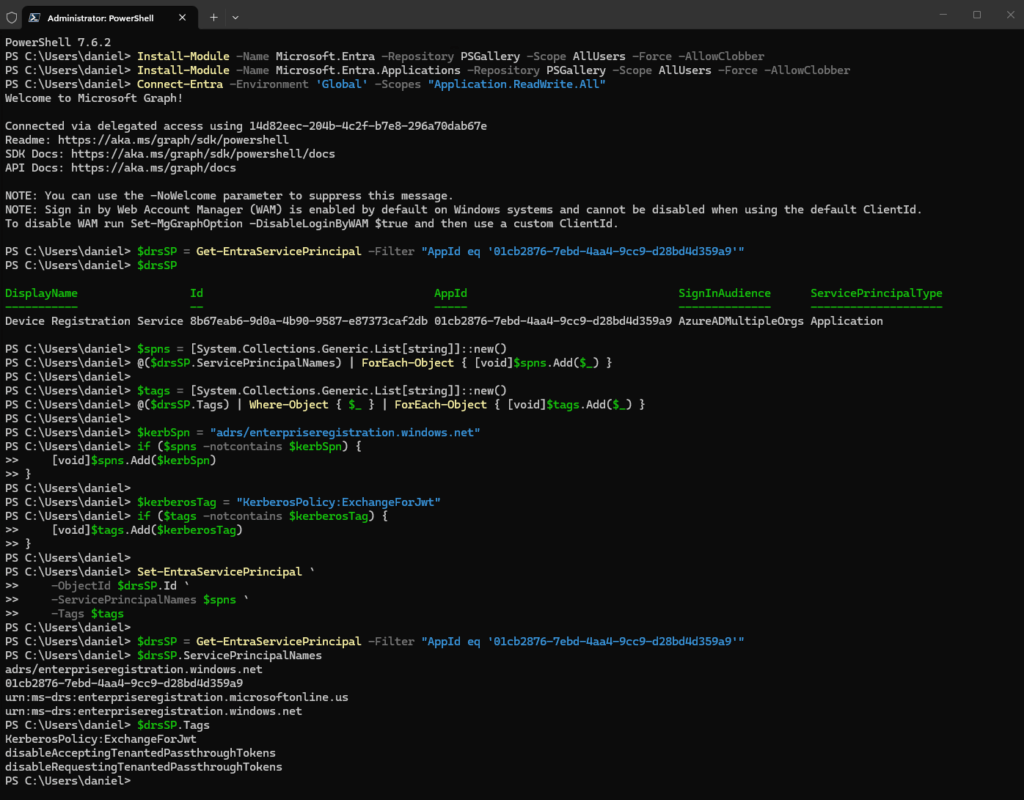Close the terminal window
1024x800 pixels.
pos(1010,14)
